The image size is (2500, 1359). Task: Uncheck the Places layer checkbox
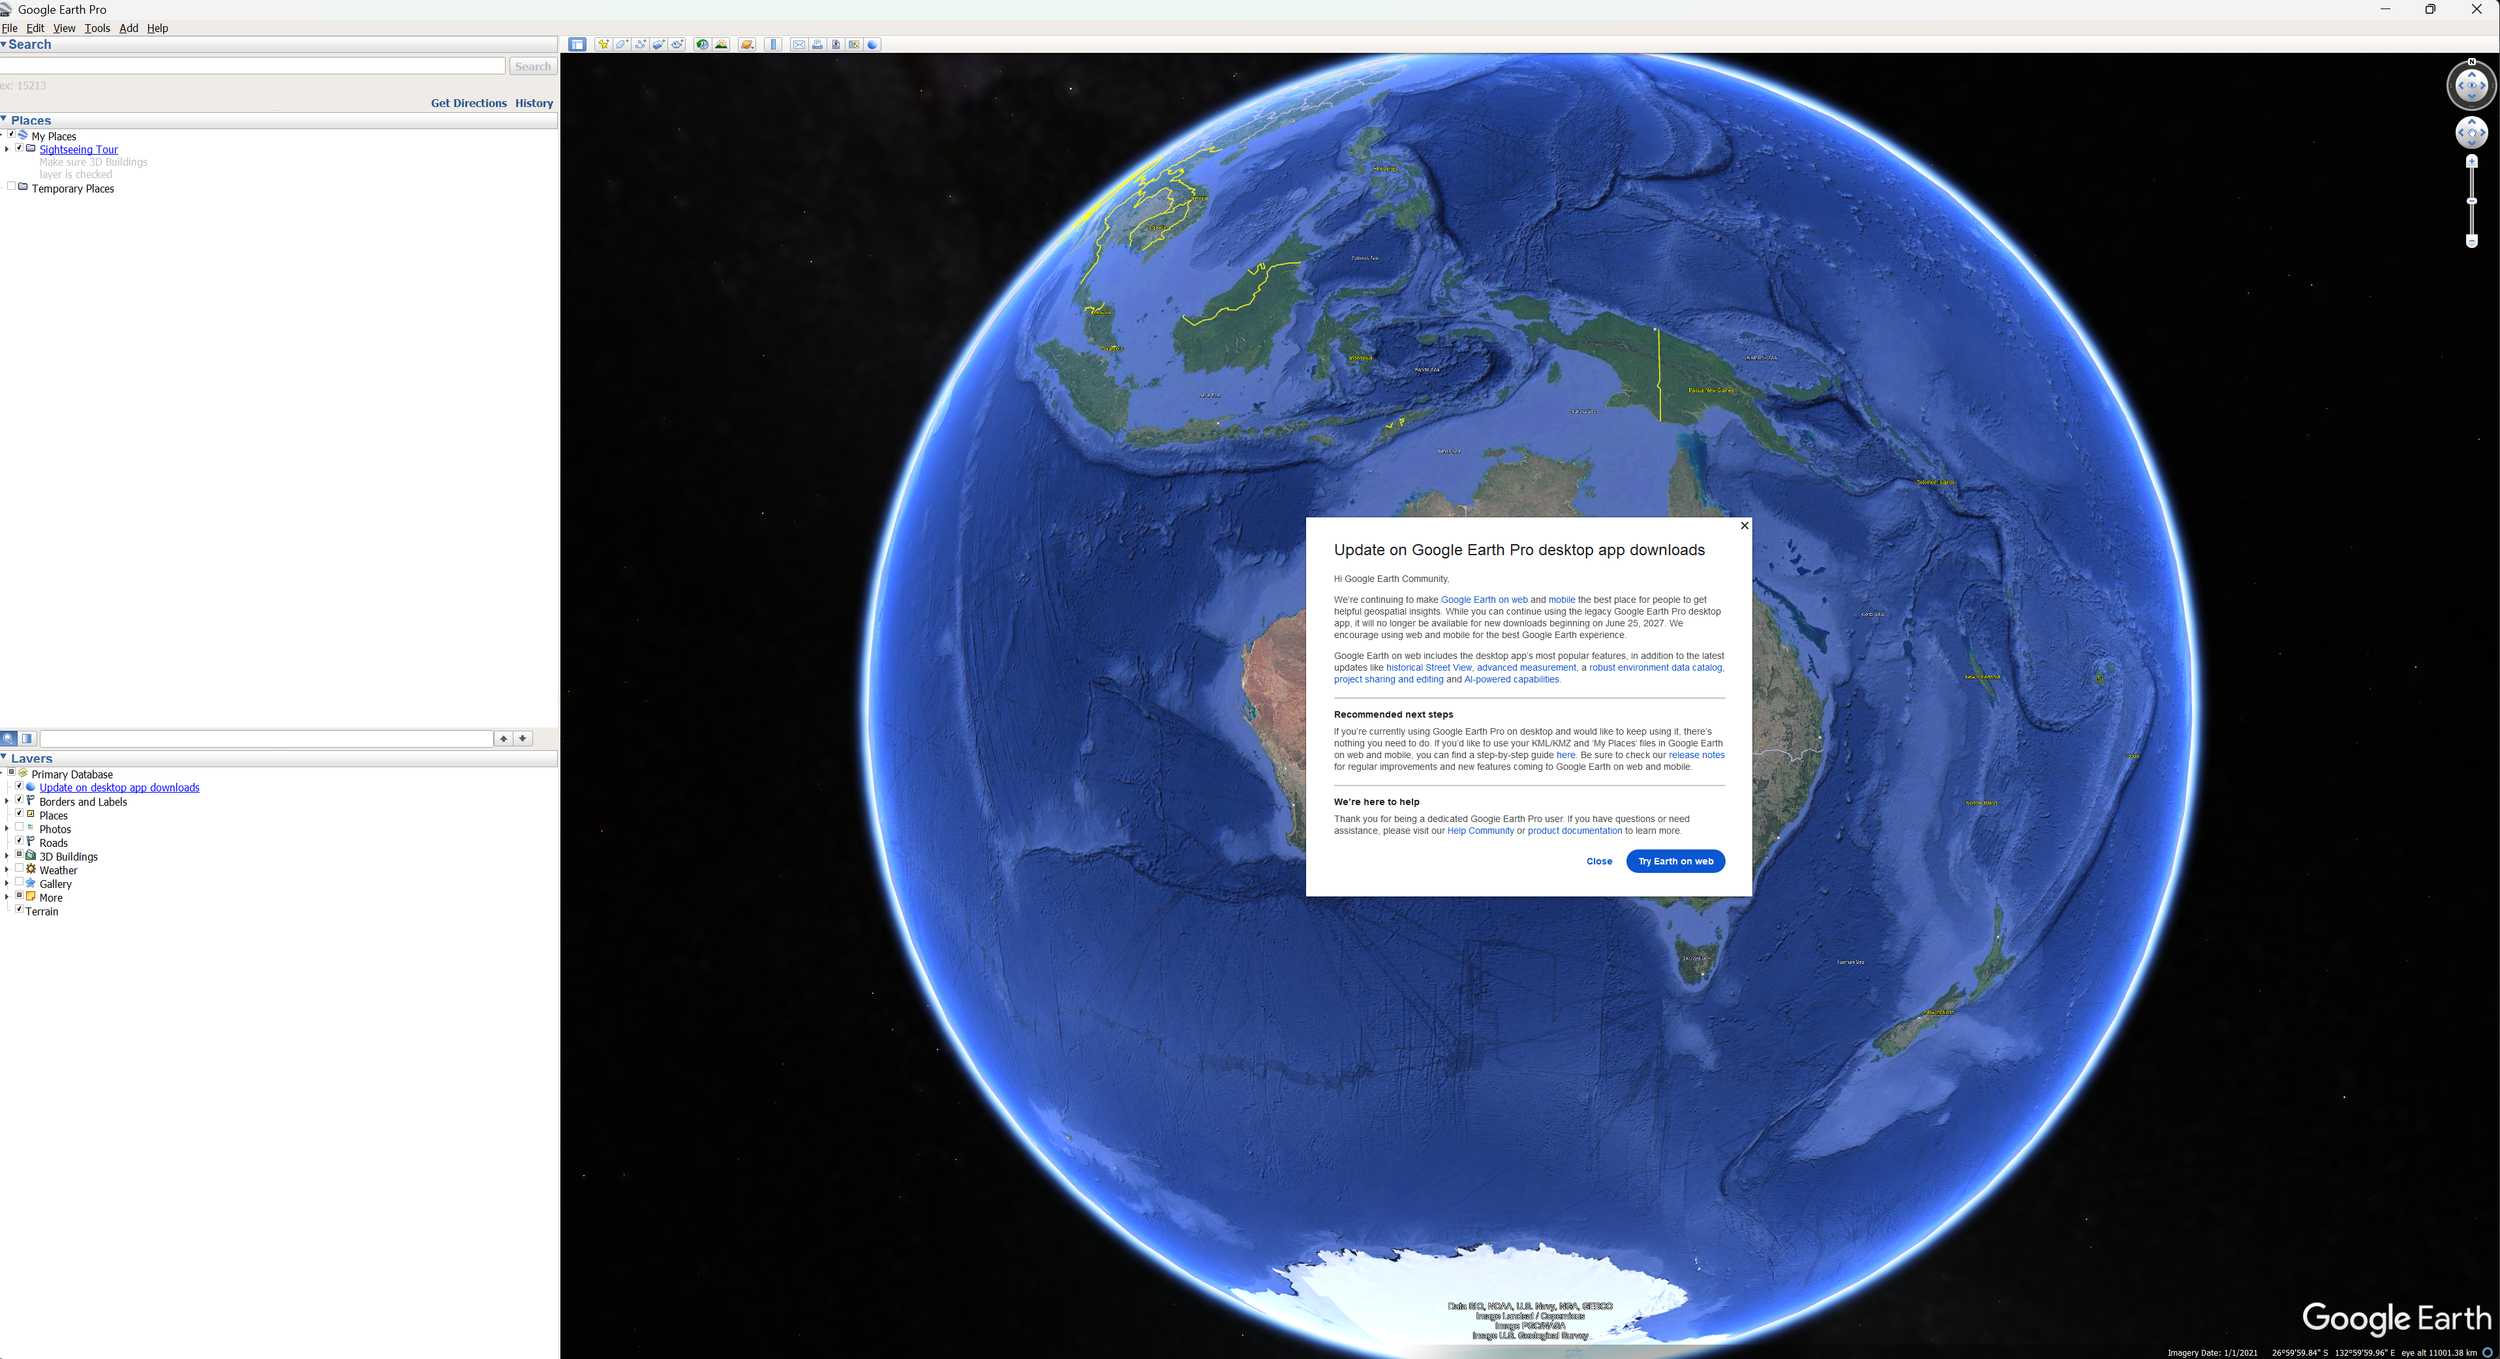click(19, 814)
